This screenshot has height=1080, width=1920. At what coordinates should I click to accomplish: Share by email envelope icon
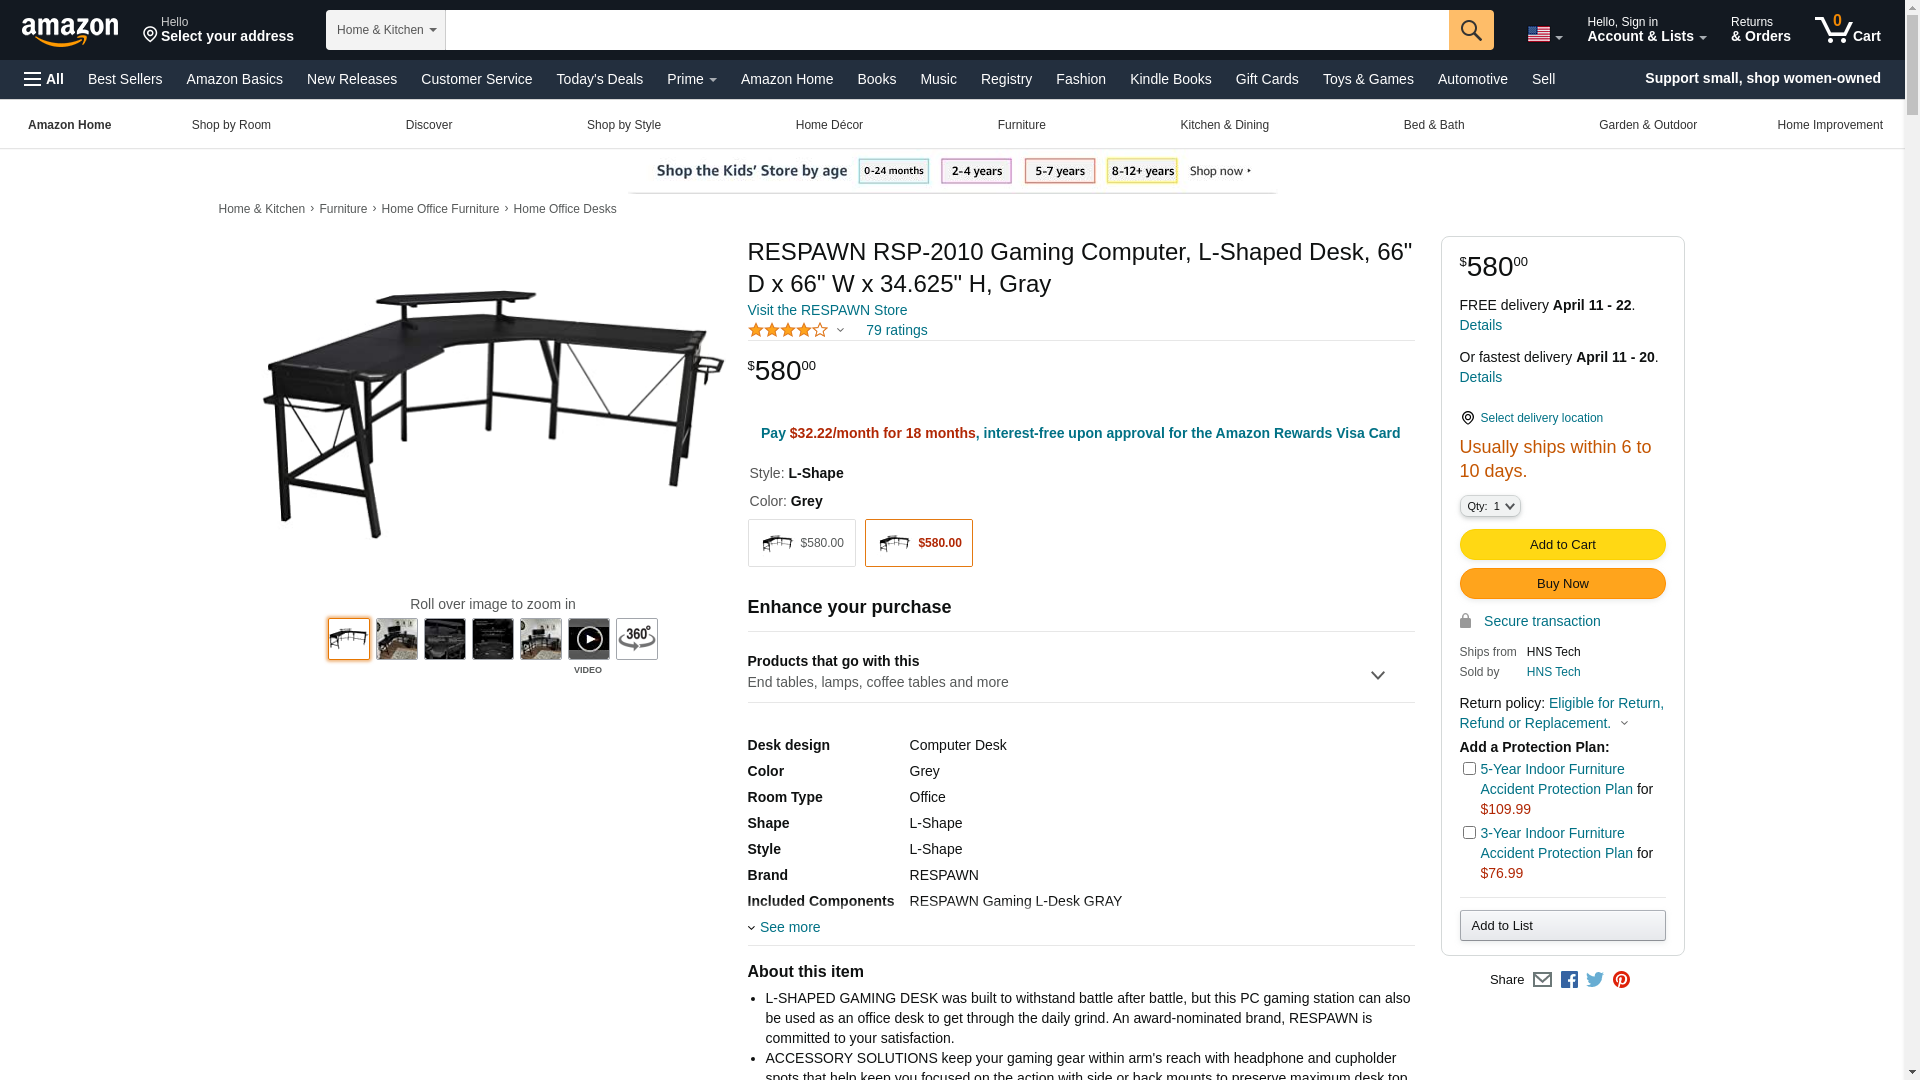click(x=1541, y=980)
